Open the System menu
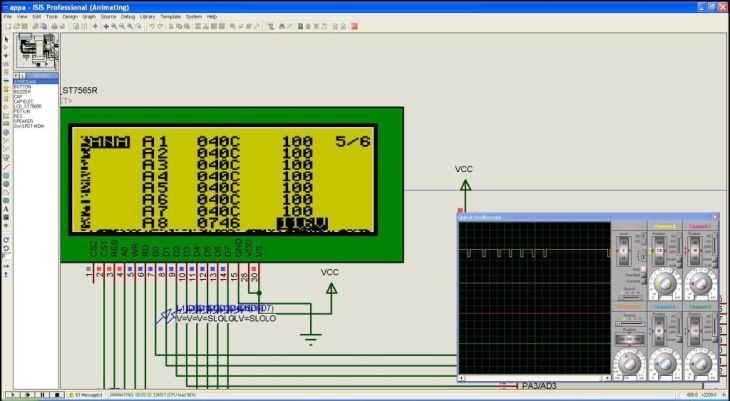Screen dimensions: 730x401 (194, 16)
